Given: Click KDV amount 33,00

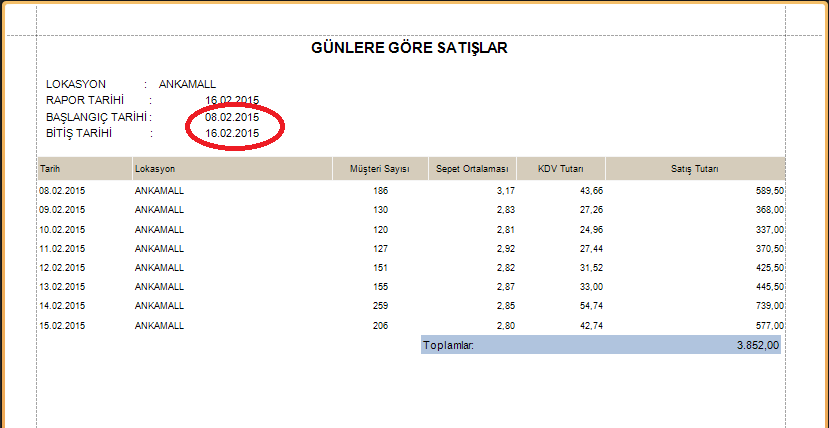Looking at the screenshot, I should (592, 286).
